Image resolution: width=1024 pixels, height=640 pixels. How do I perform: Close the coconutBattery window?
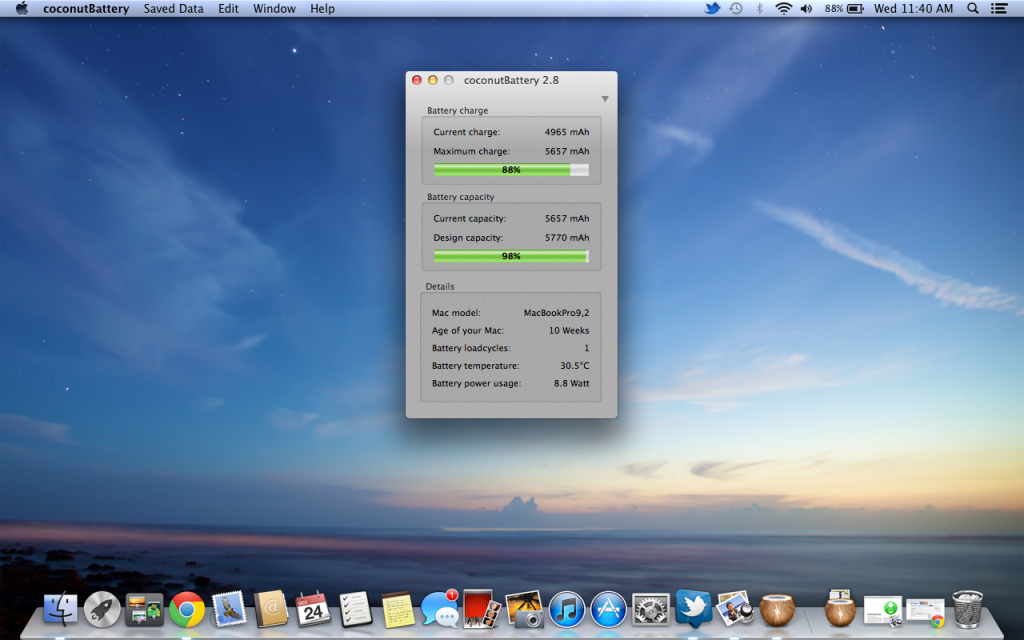[417, 80]
